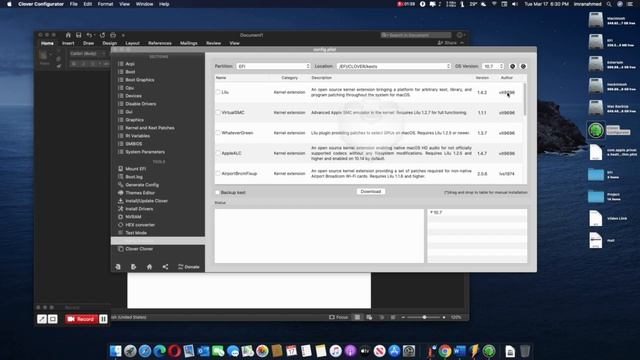Click the home icon in Clover bottom bar
The image size is (640, 360).
pos(149,267)
